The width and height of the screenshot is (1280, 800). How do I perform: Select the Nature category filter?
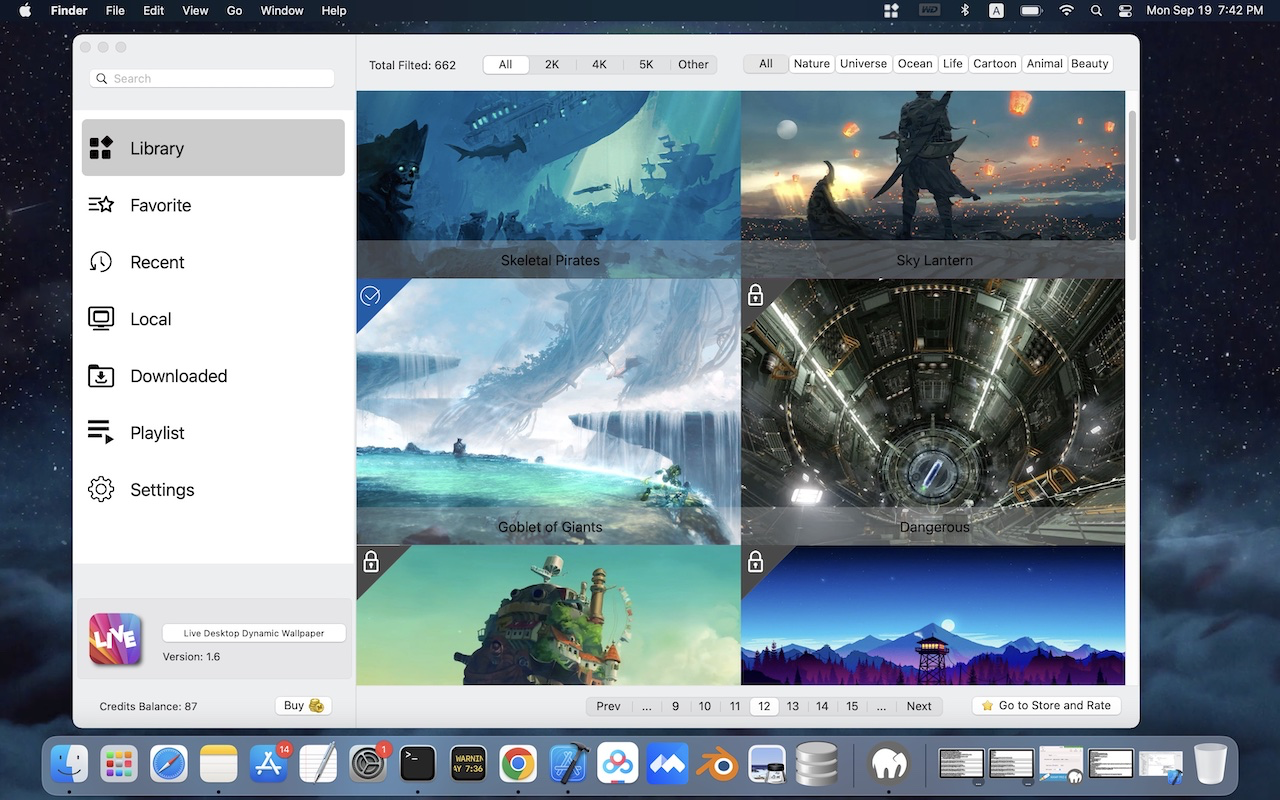(x=811, y=64)
